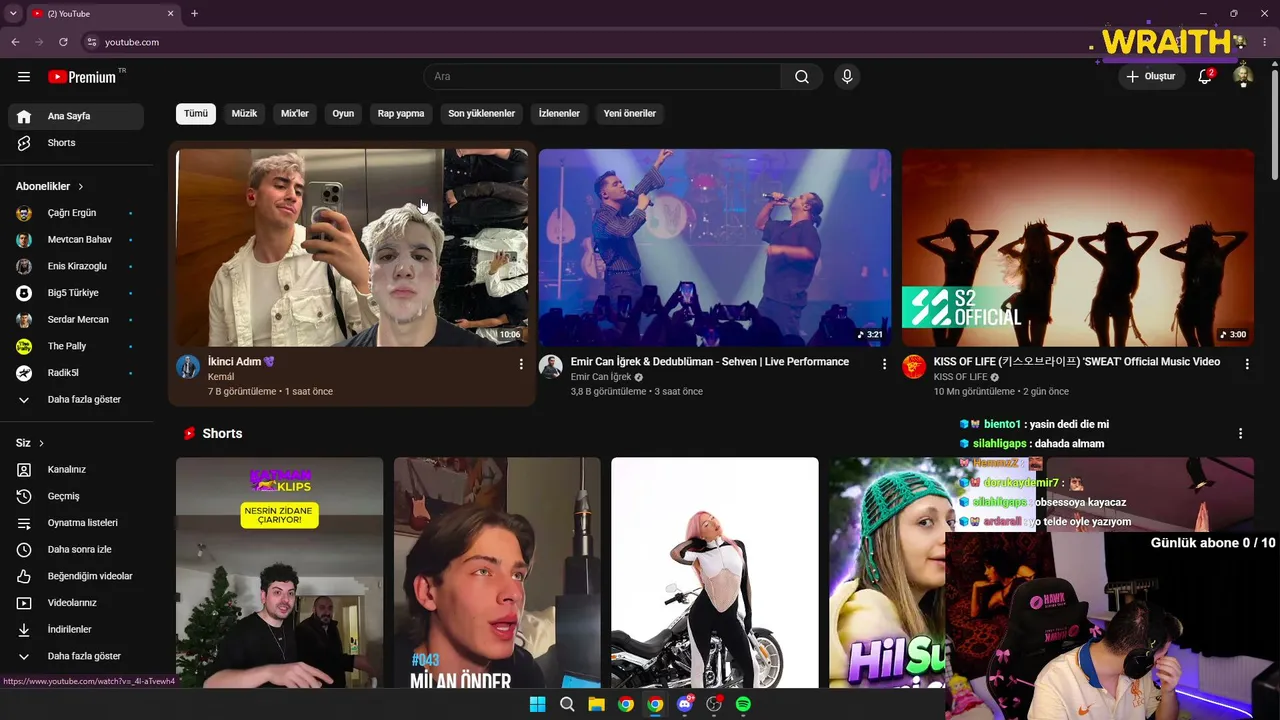Go to Ana Sayfa in sidebar
This screenshot has height=720, width=1280.
pyautogui.click(x=76, y=116)
